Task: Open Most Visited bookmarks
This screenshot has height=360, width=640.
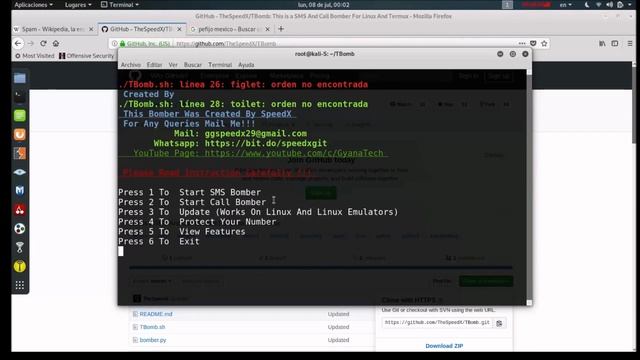Action: 34,56
